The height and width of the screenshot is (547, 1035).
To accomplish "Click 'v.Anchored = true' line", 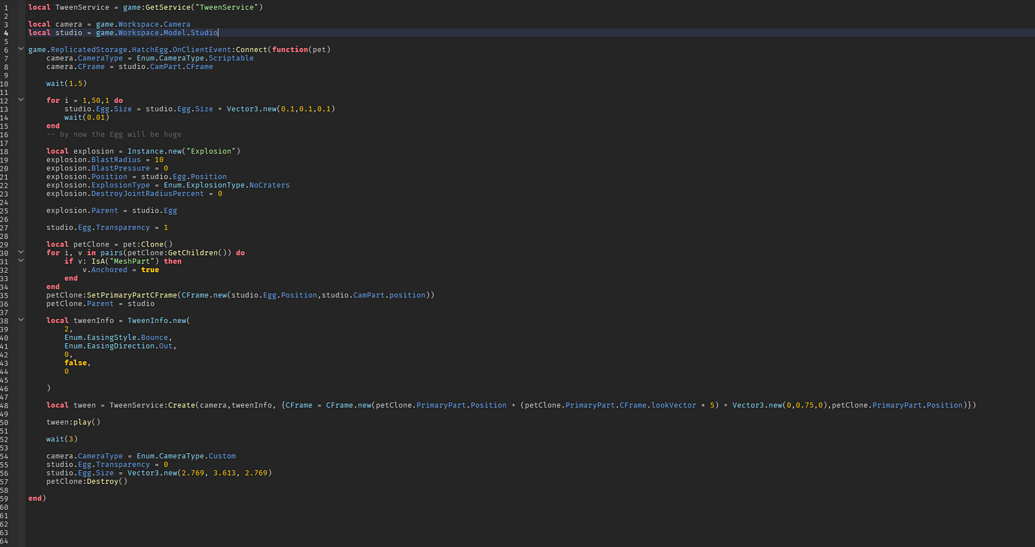I will tap(120, 270).
